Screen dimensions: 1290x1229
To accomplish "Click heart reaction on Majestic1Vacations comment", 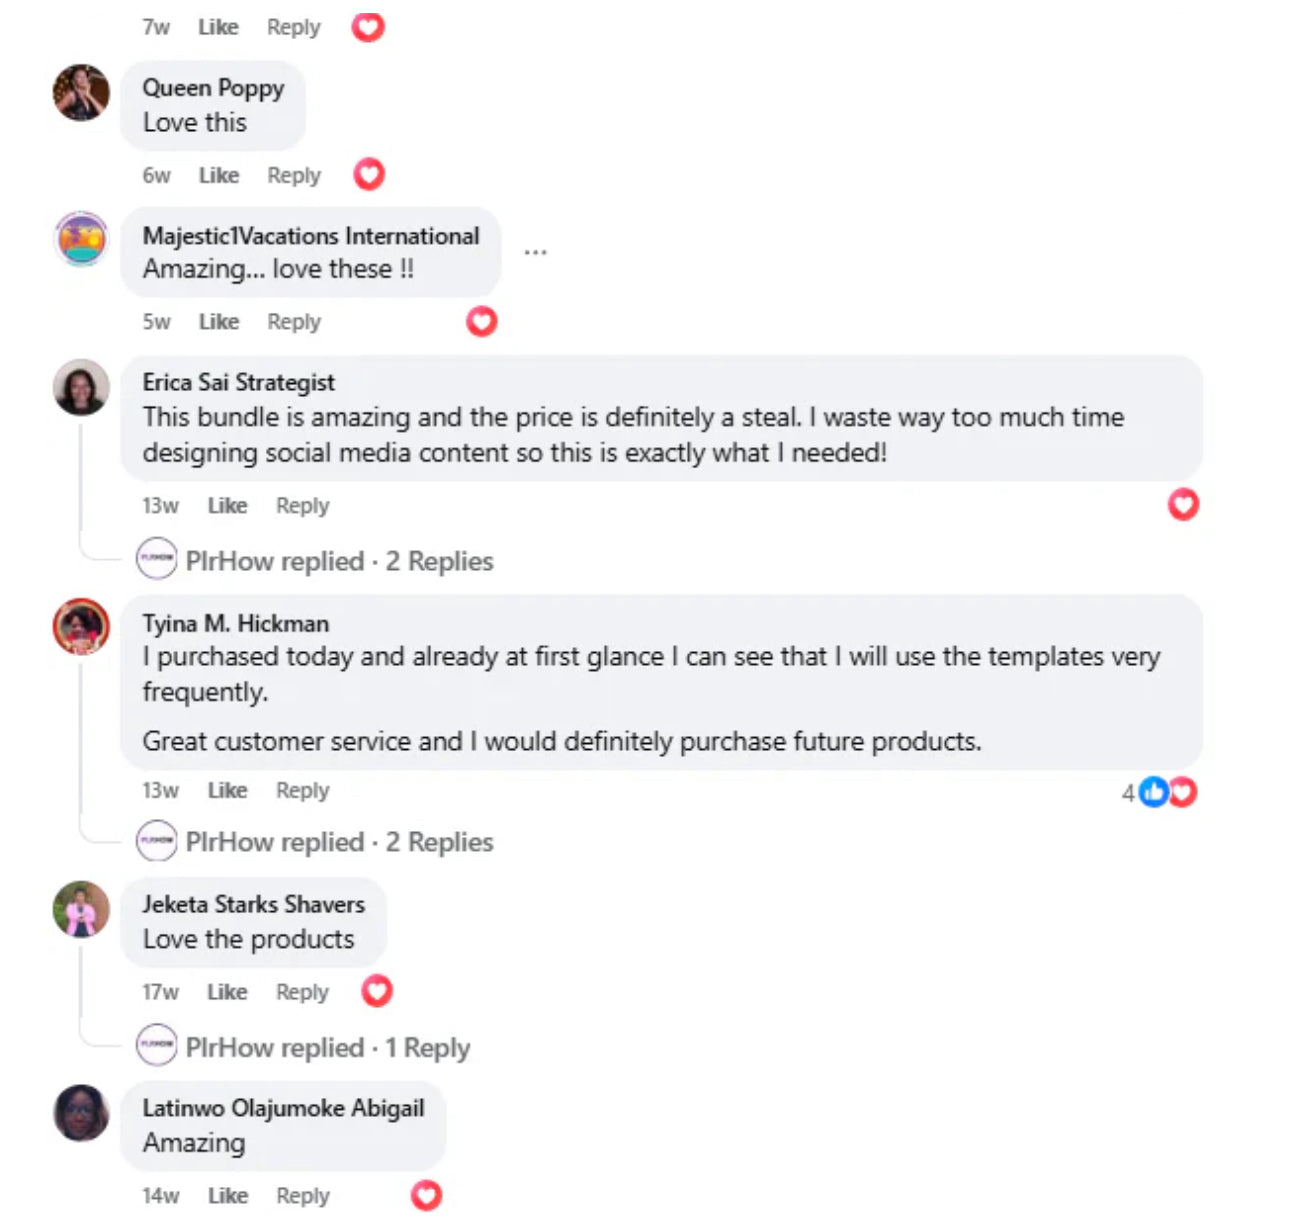I will click(482, 322).
